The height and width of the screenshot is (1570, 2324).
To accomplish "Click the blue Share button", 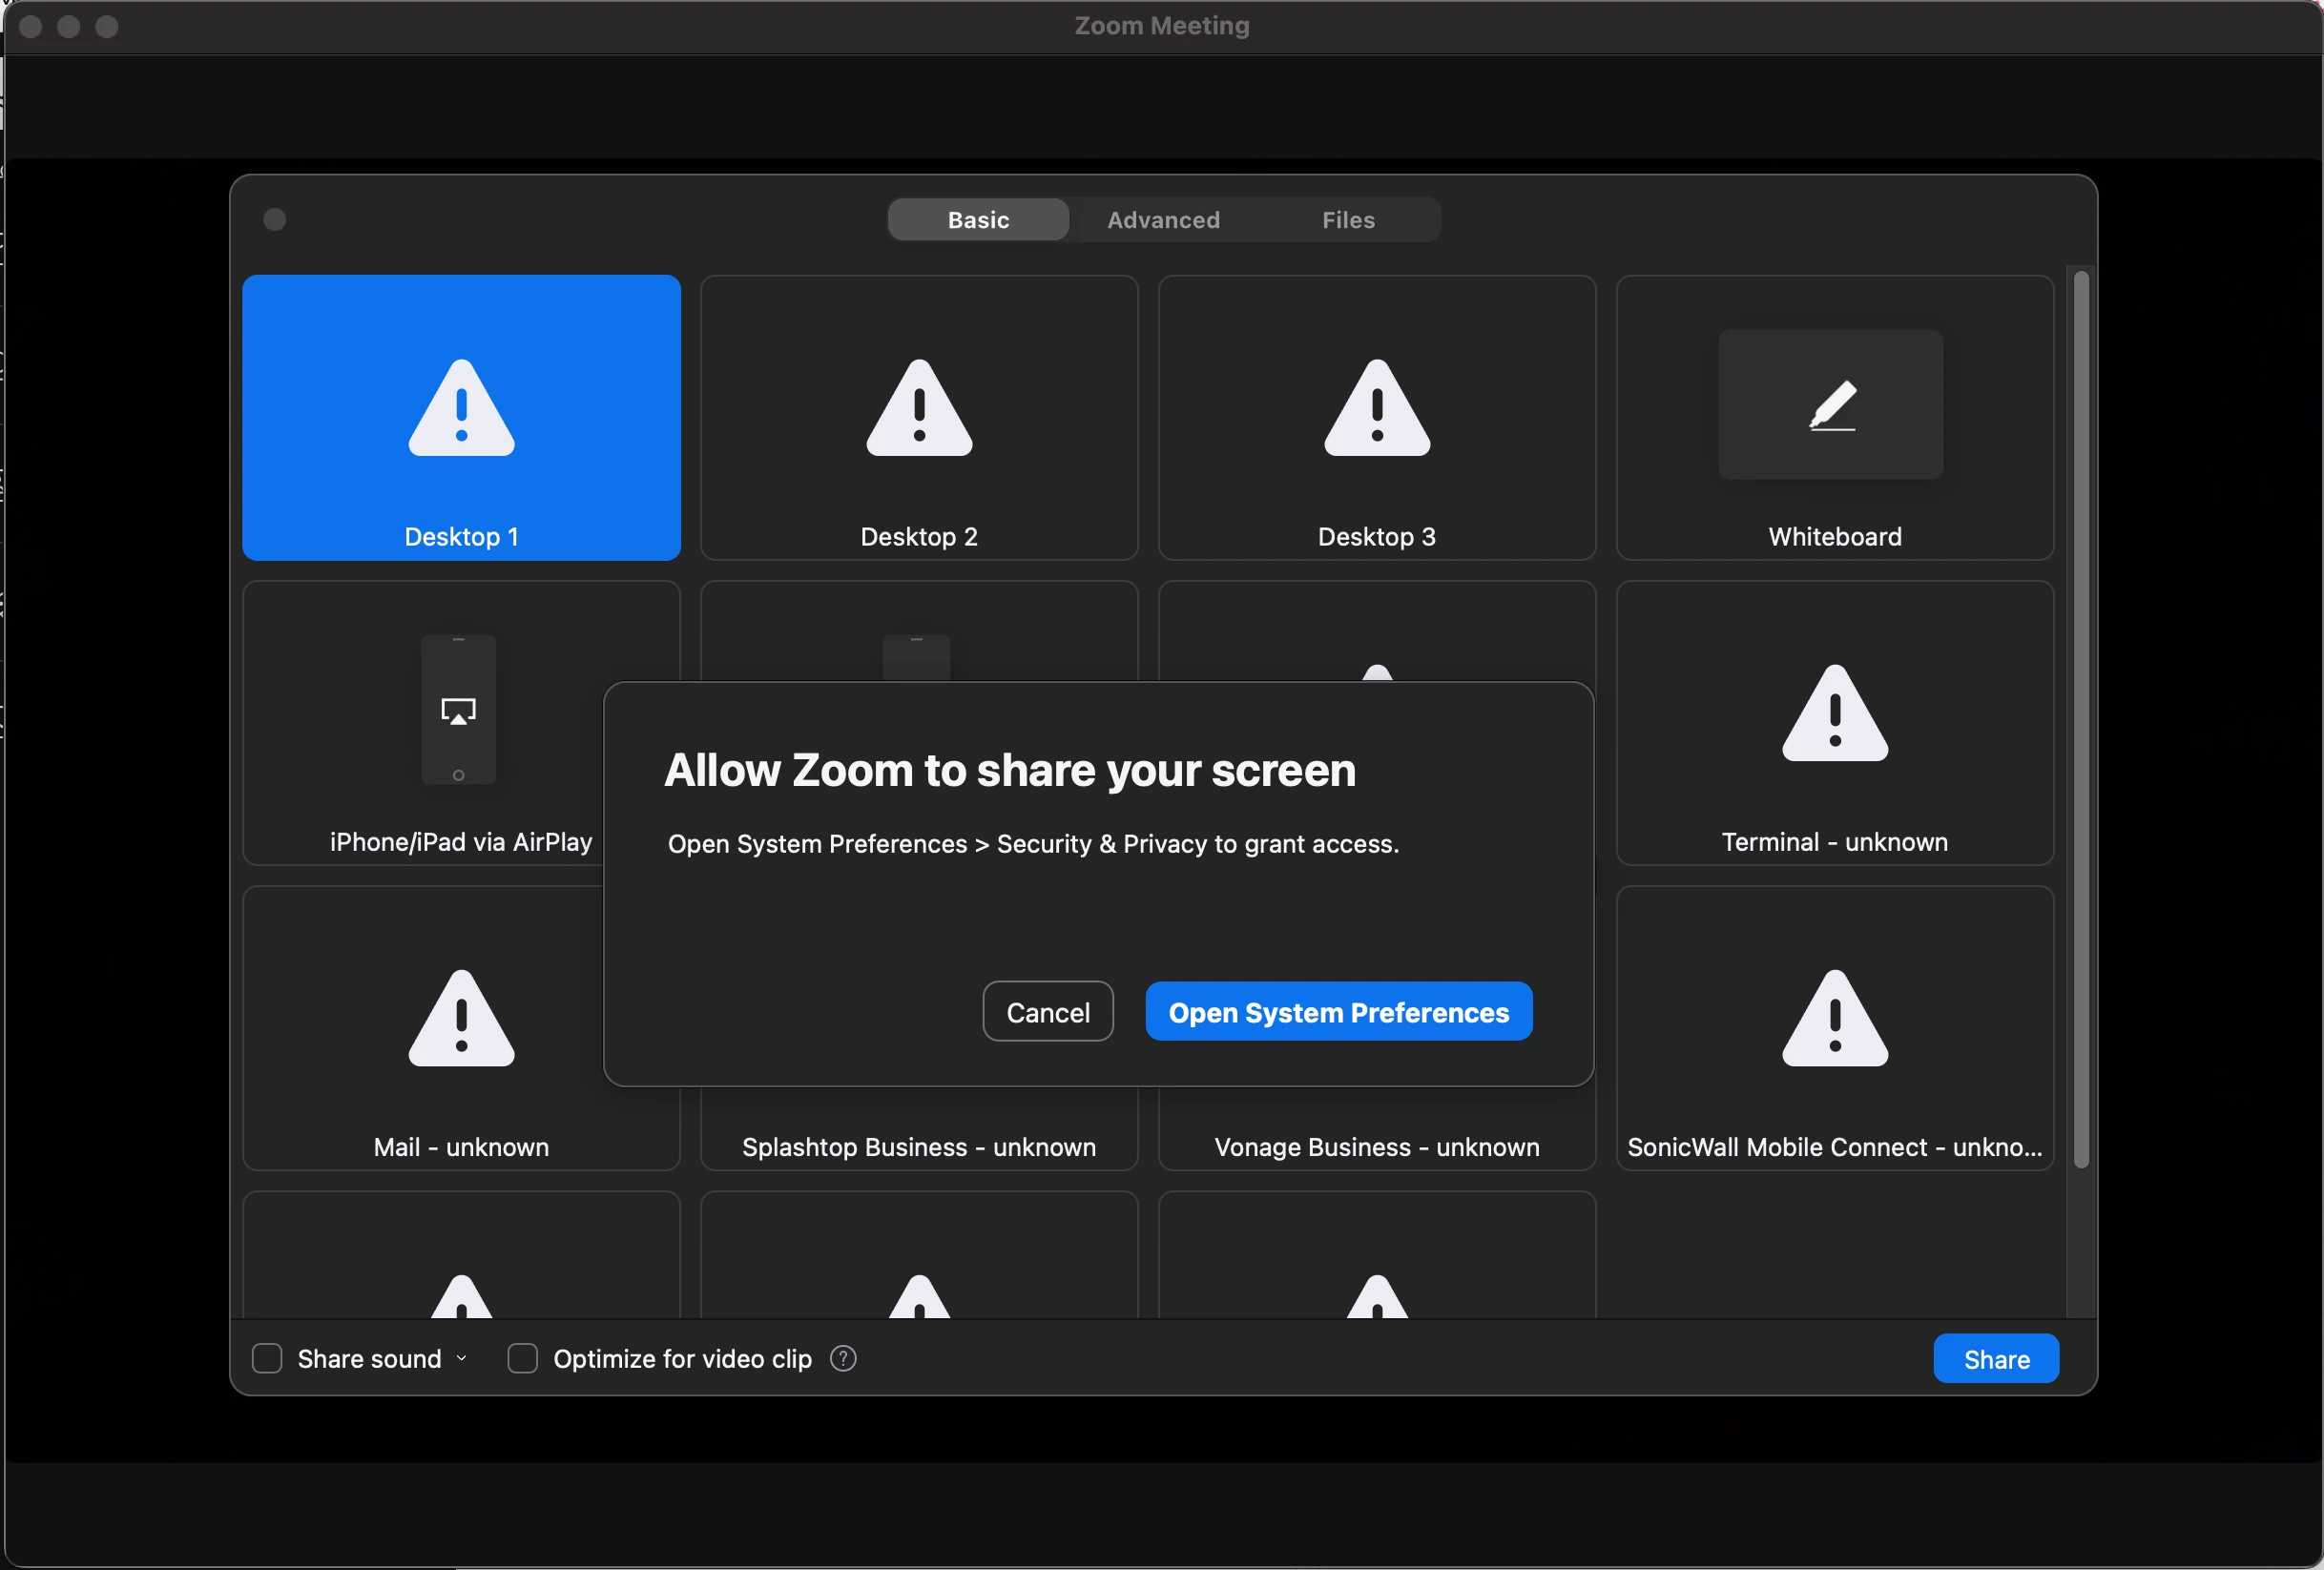I will click(1995, 1359).
